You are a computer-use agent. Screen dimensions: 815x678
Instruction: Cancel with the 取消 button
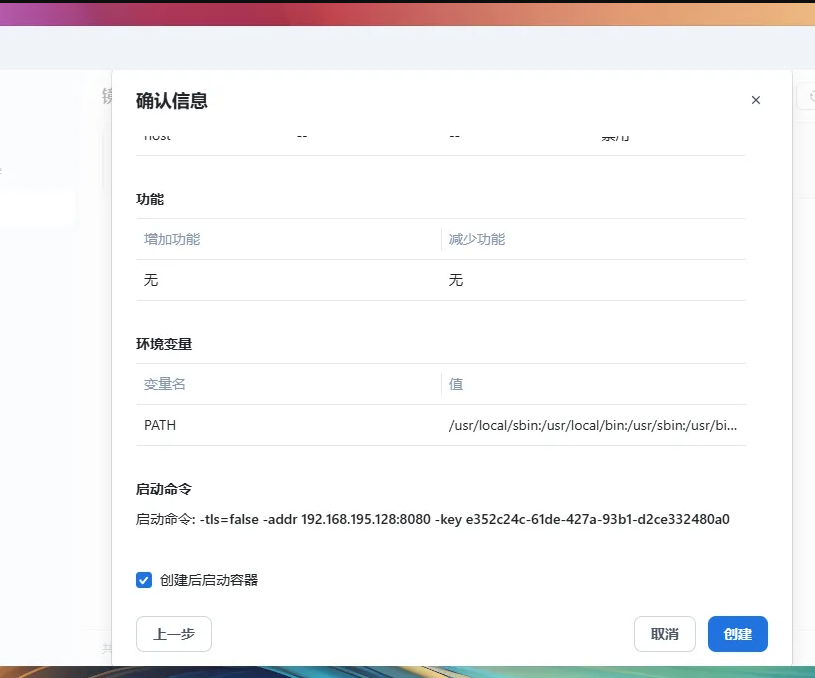click(665, 634)
